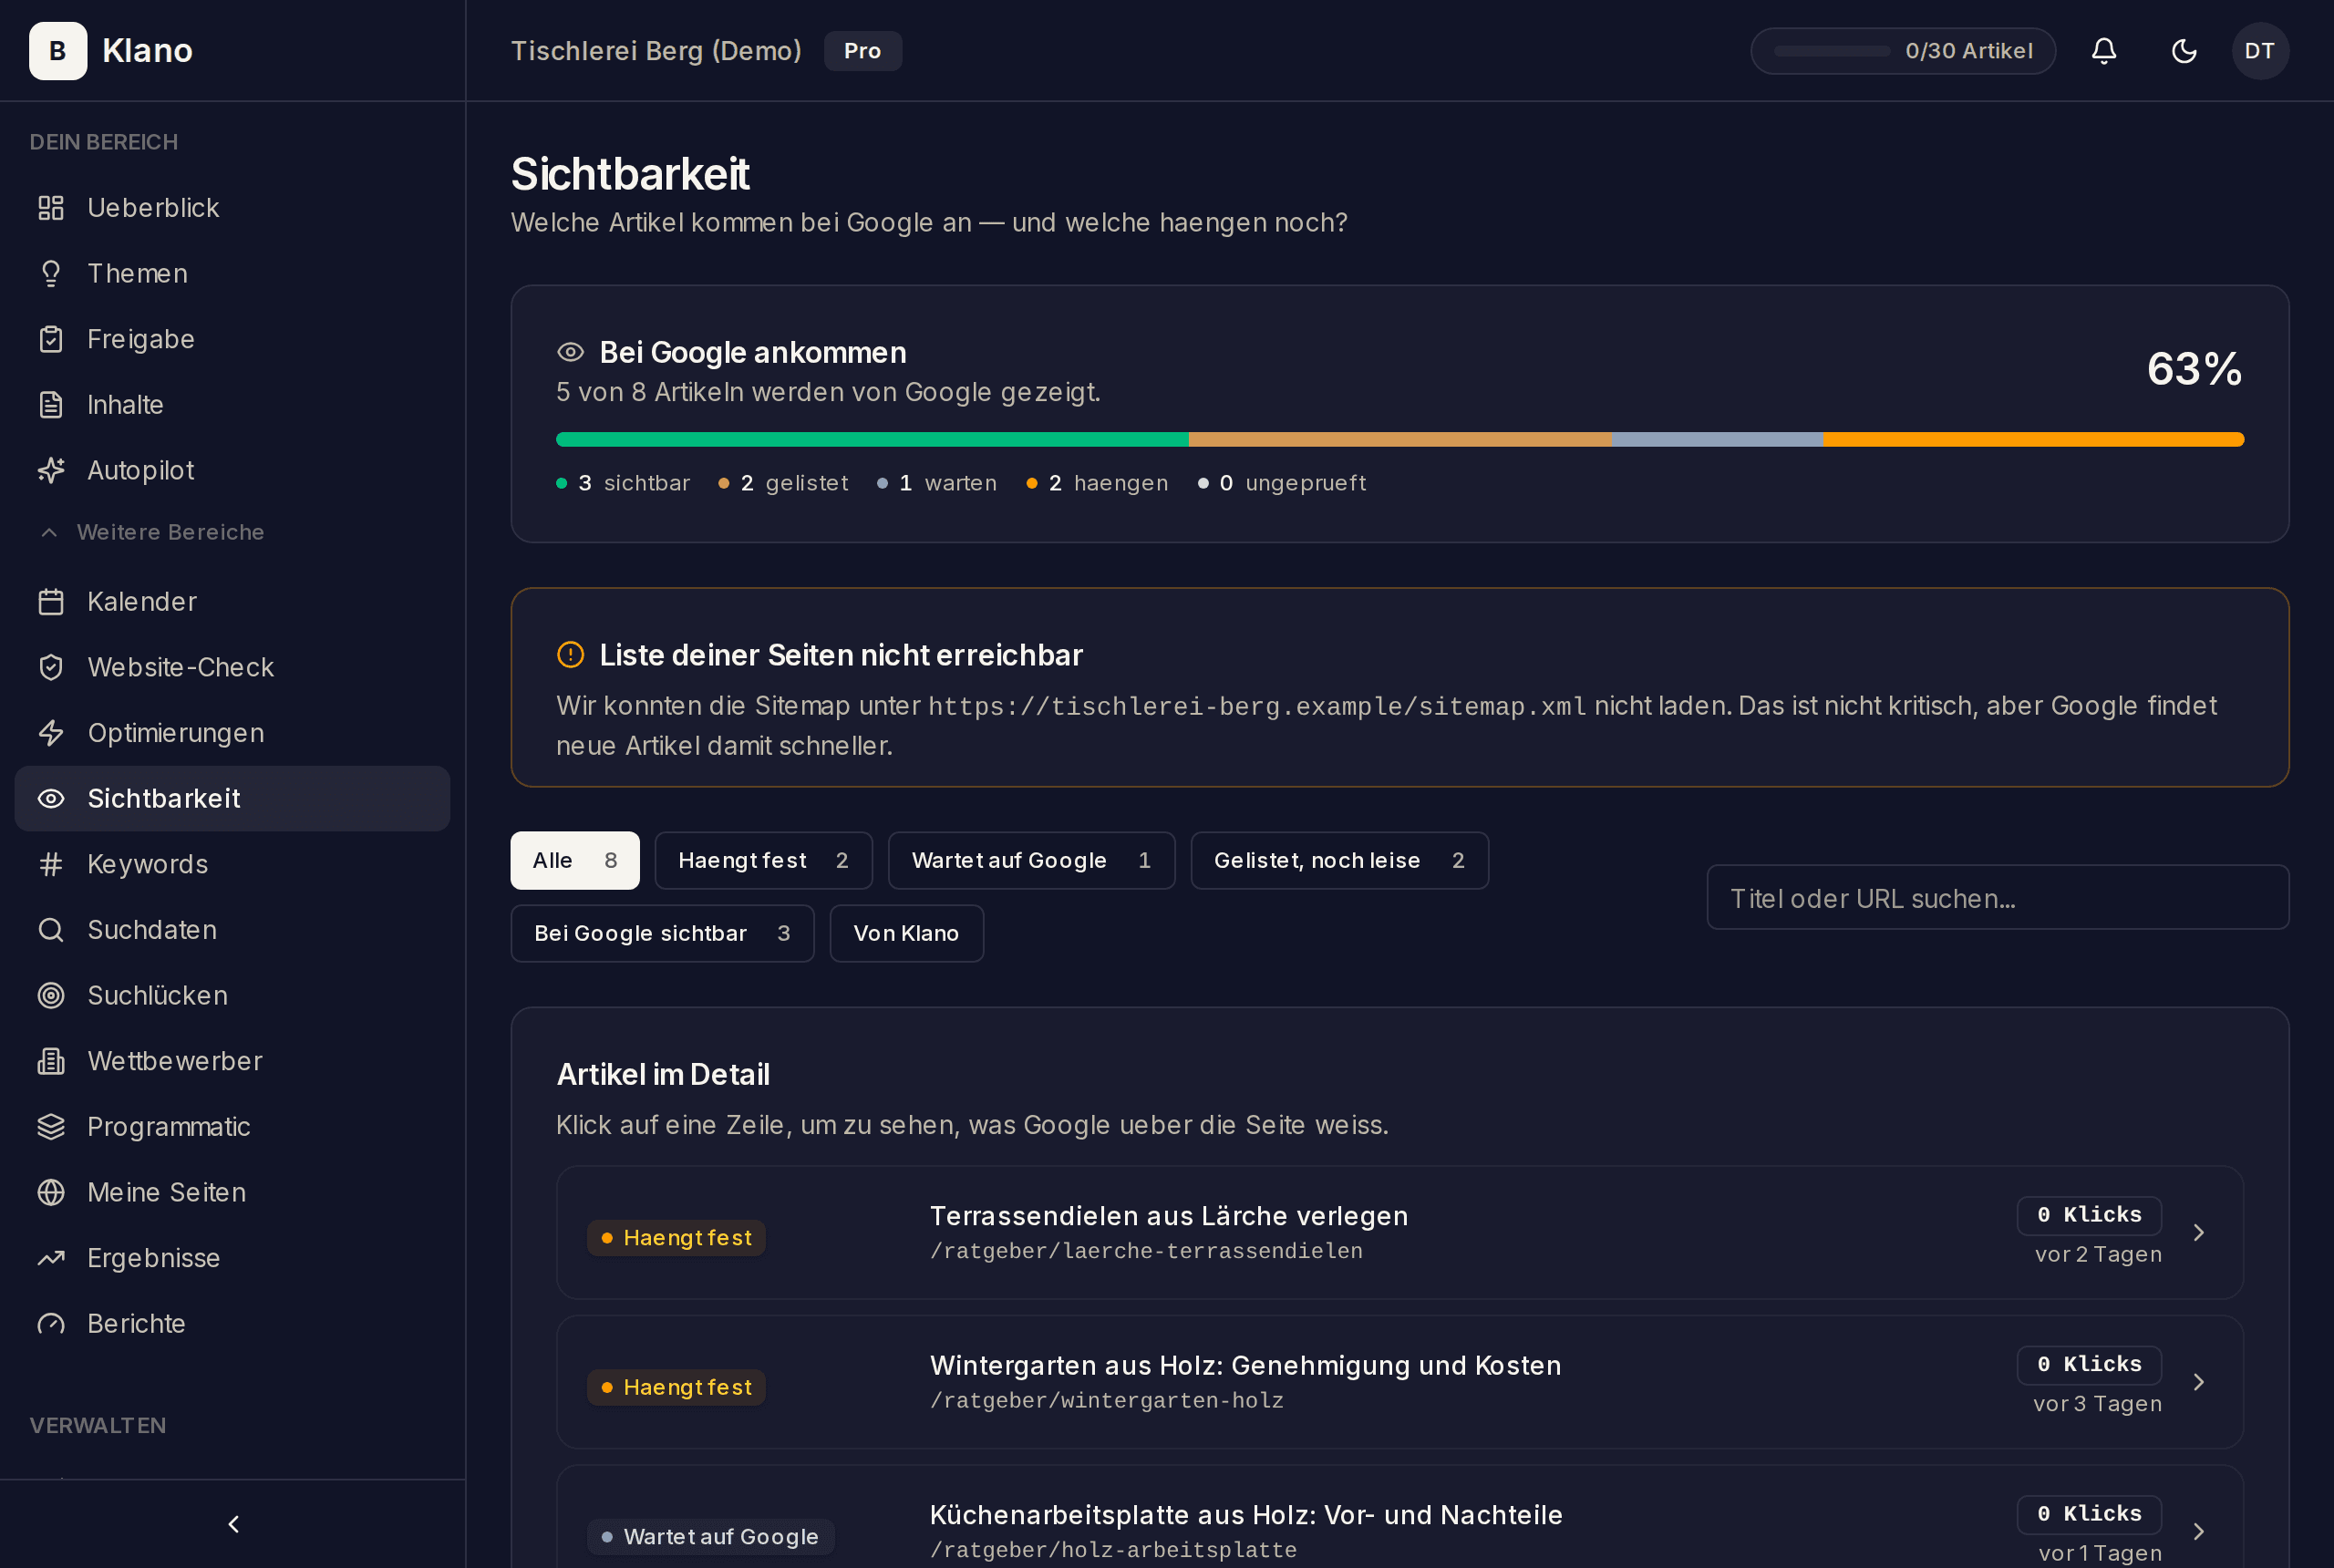Filter by Haengt fest
Screen dimensions: 2334x1568
coord(763,861)
